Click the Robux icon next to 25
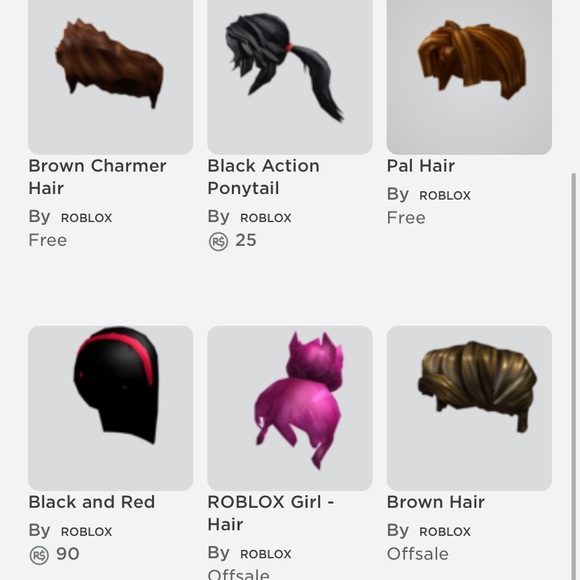 (x=218, y=242)
